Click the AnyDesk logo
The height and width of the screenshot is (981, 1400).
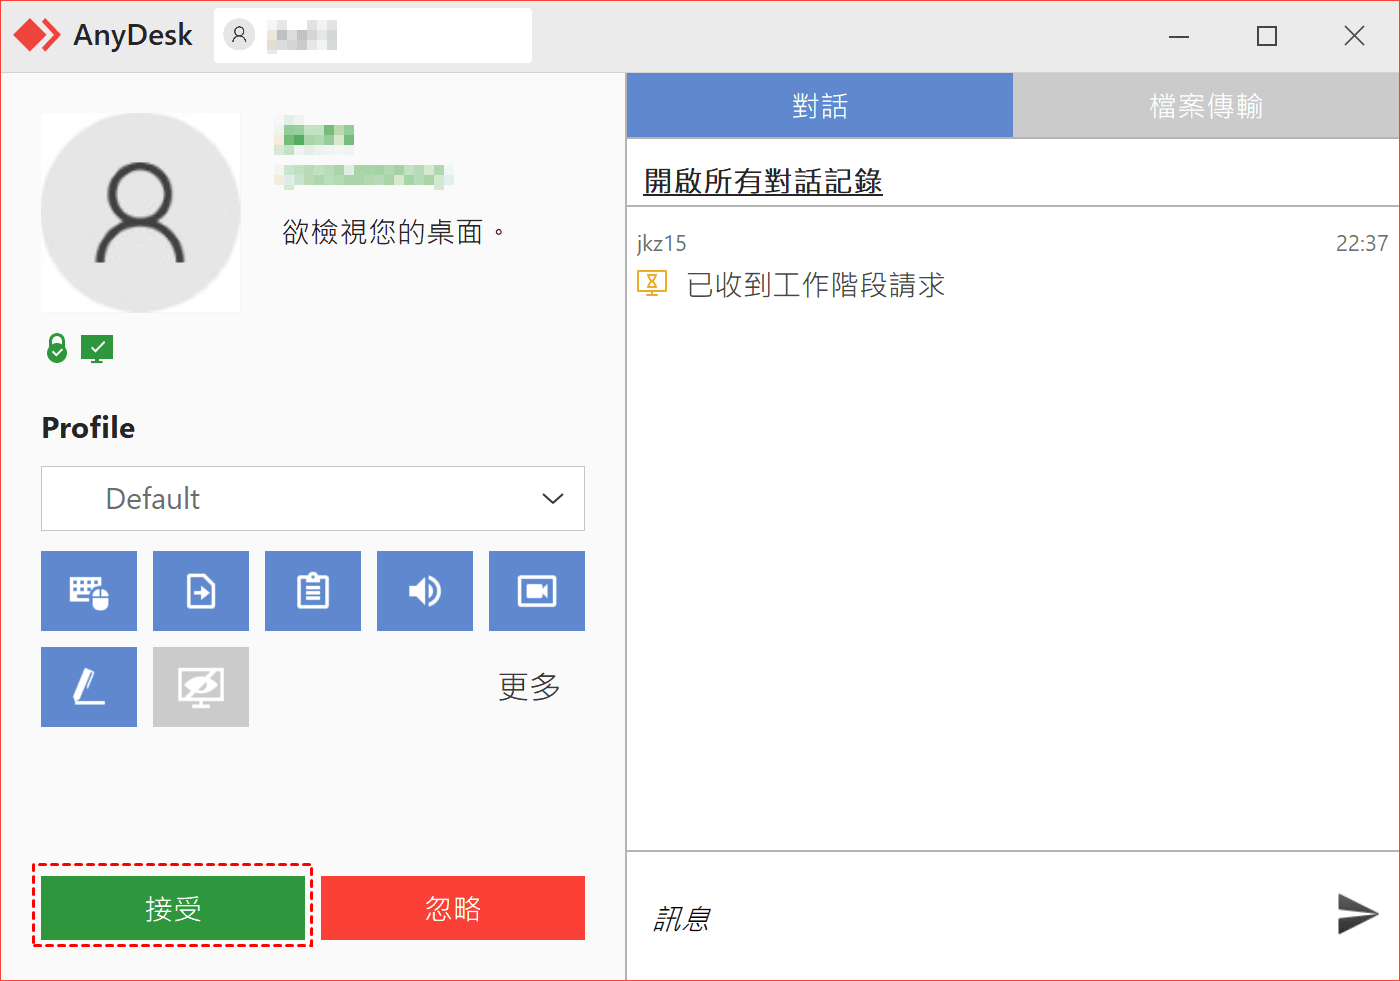(37, 35)
